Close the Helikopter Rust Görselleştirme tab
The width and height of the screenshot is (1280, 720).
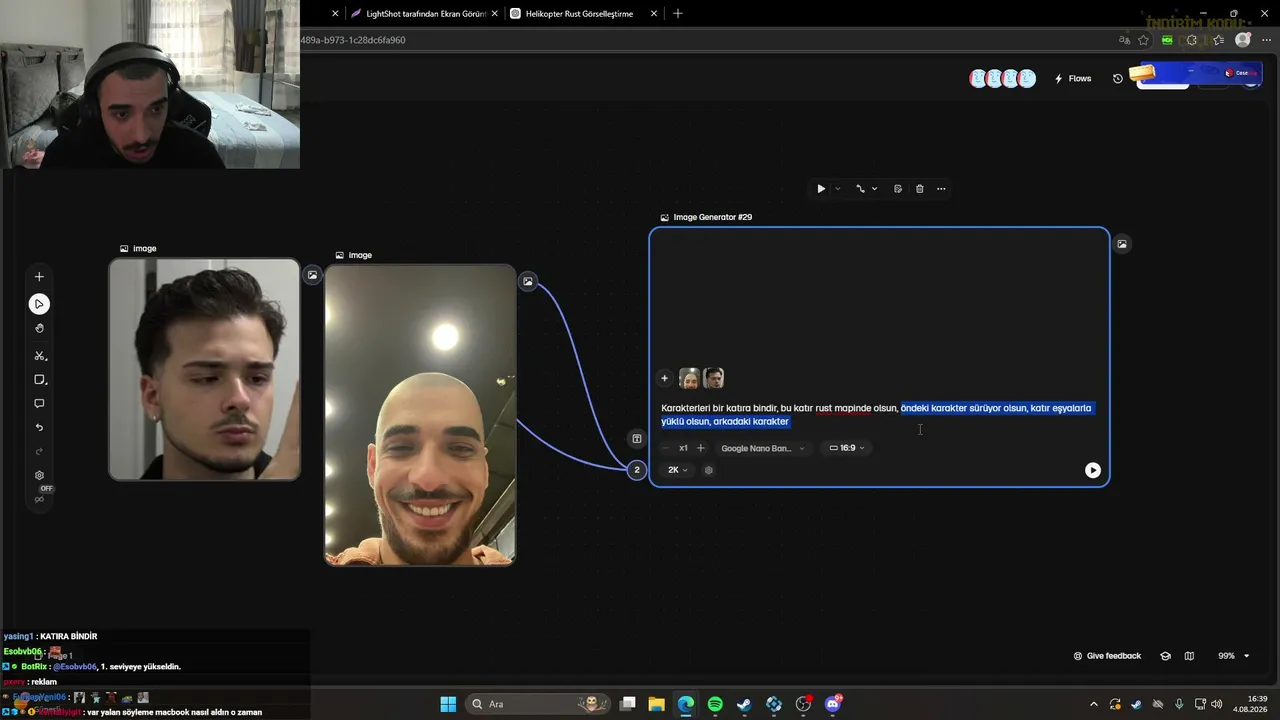(x=654, y=14)
